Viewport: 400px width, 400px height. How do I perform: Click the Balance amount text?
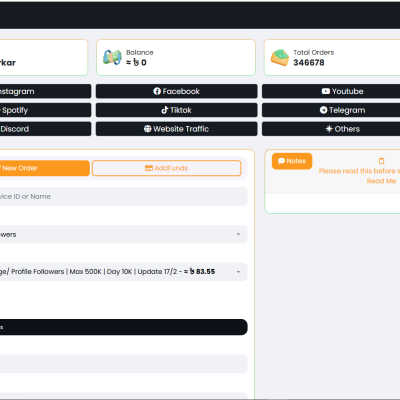(x=136, y=63)
